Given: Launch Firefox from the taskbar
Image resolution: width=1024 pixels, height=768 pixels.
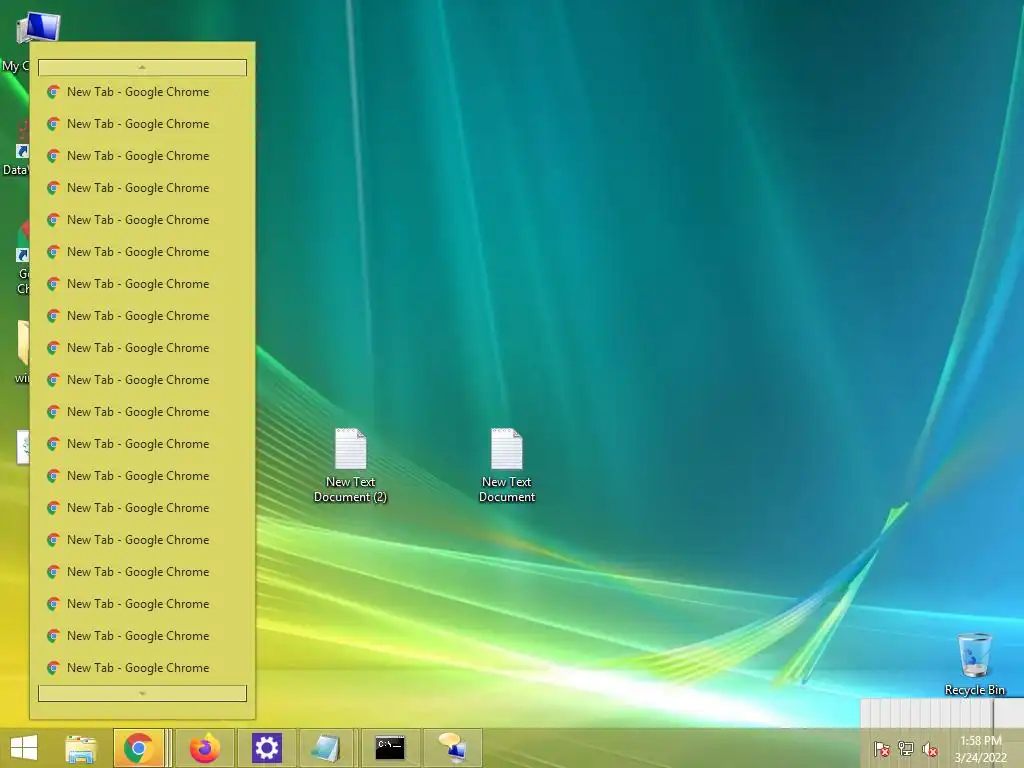Looking at the screenshot, I should [204, 748].
